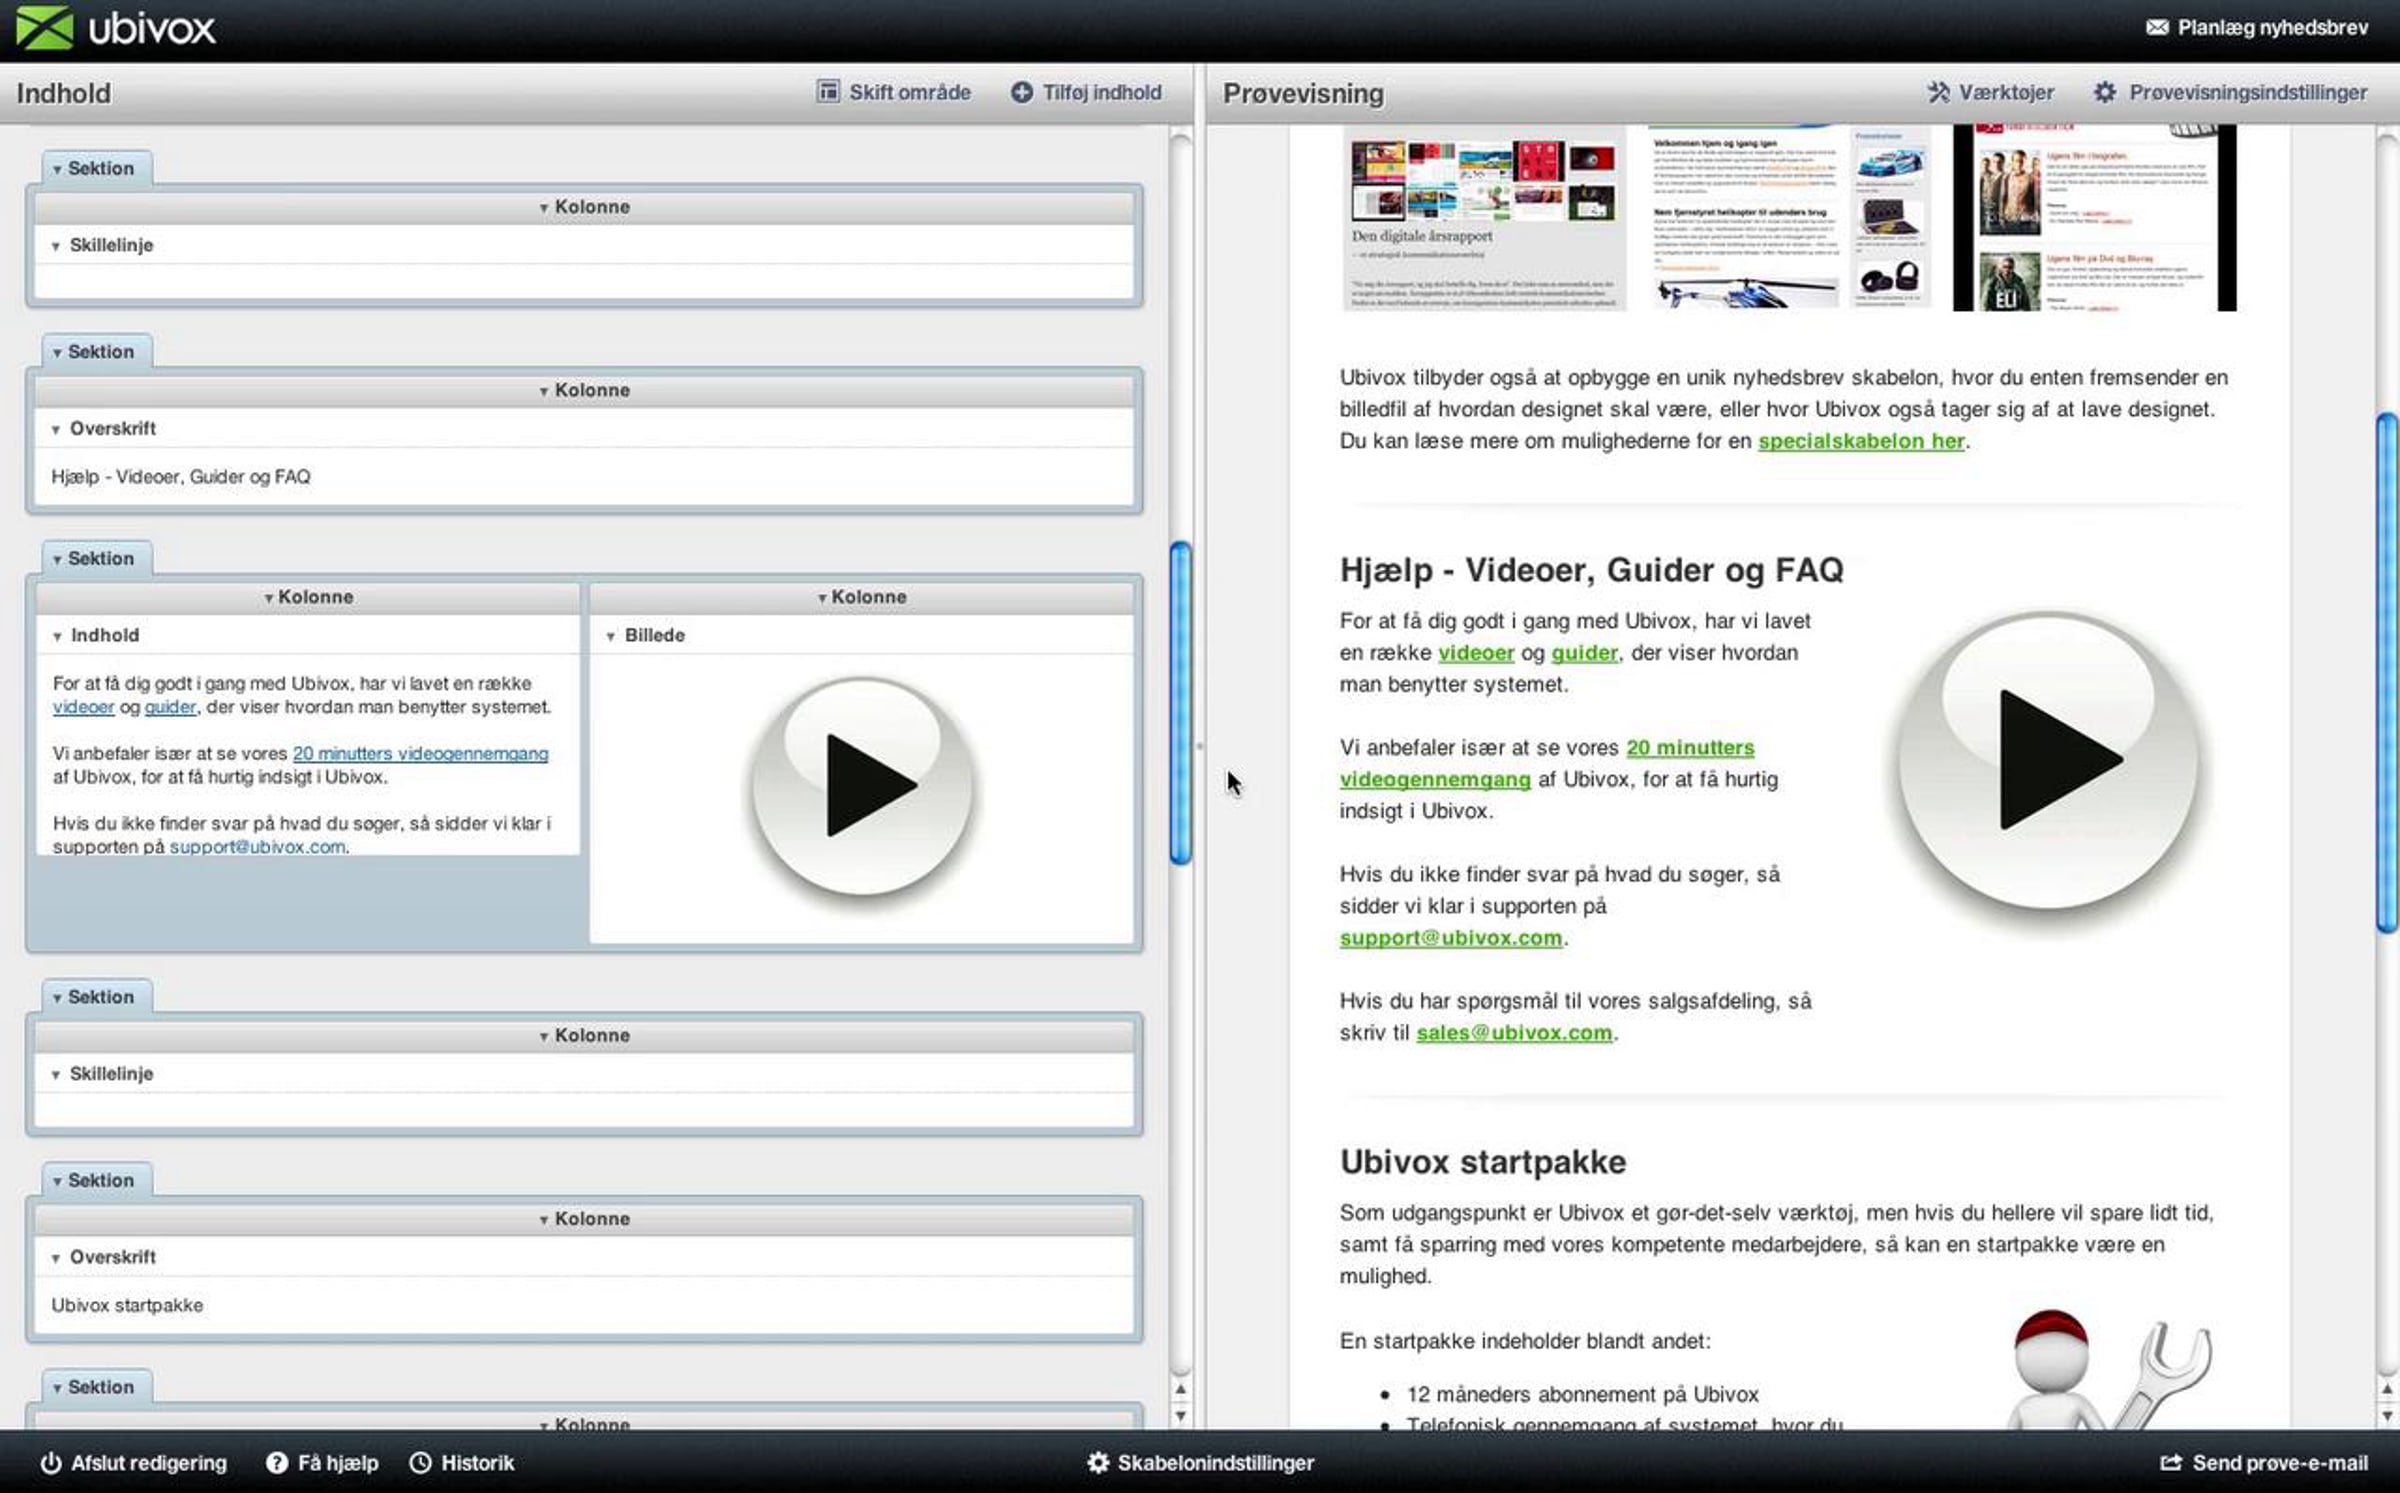The width and height of the screenshot is (2400, 1493).
Task: Click the dark movie newsletter thumbnail
Action: (2094, 218)
